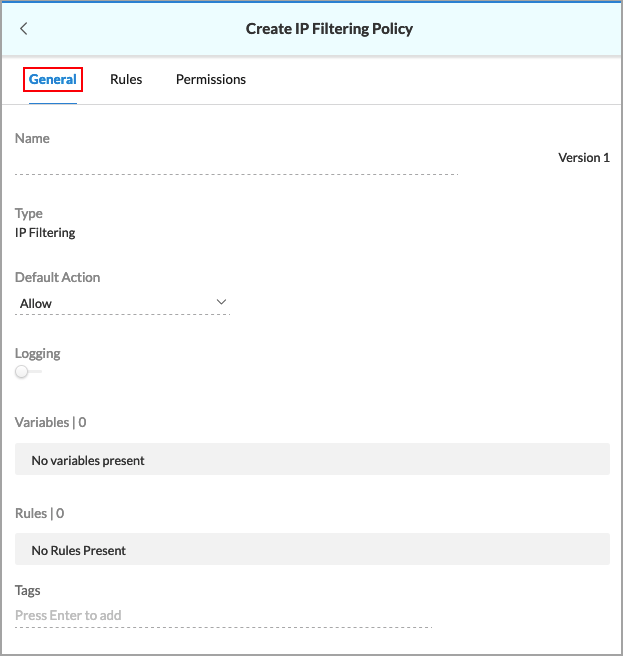
Task: Click the Tags input field
Action: [223, 615]
